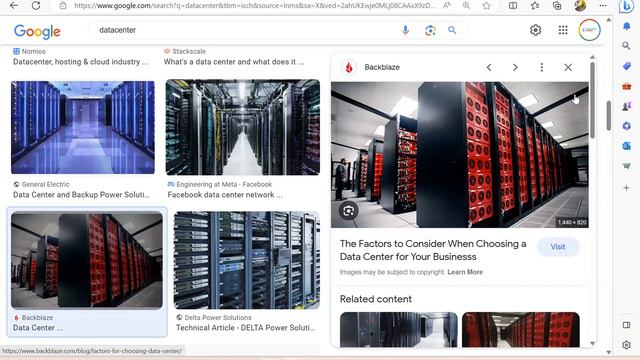This screenshot has height=360, width=640.
Task: Open Google quick settings gear
Action: click(536, 30)
